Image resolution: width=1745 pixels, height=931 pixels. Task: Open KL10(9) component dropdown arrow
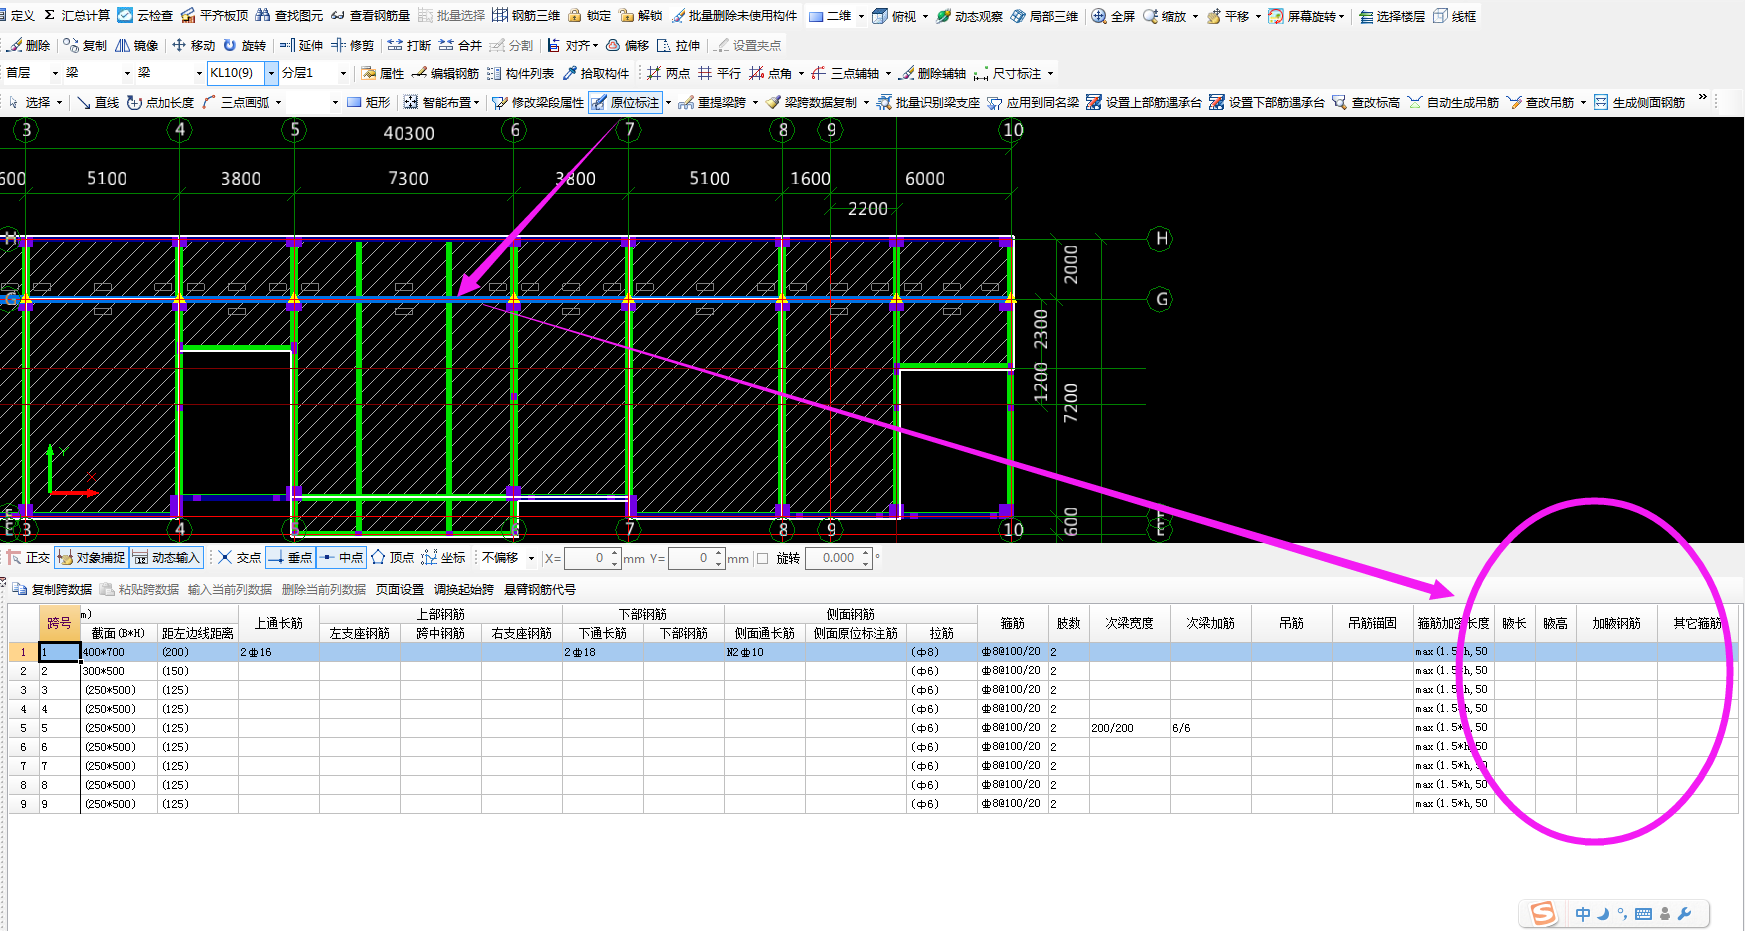[270, 73]
